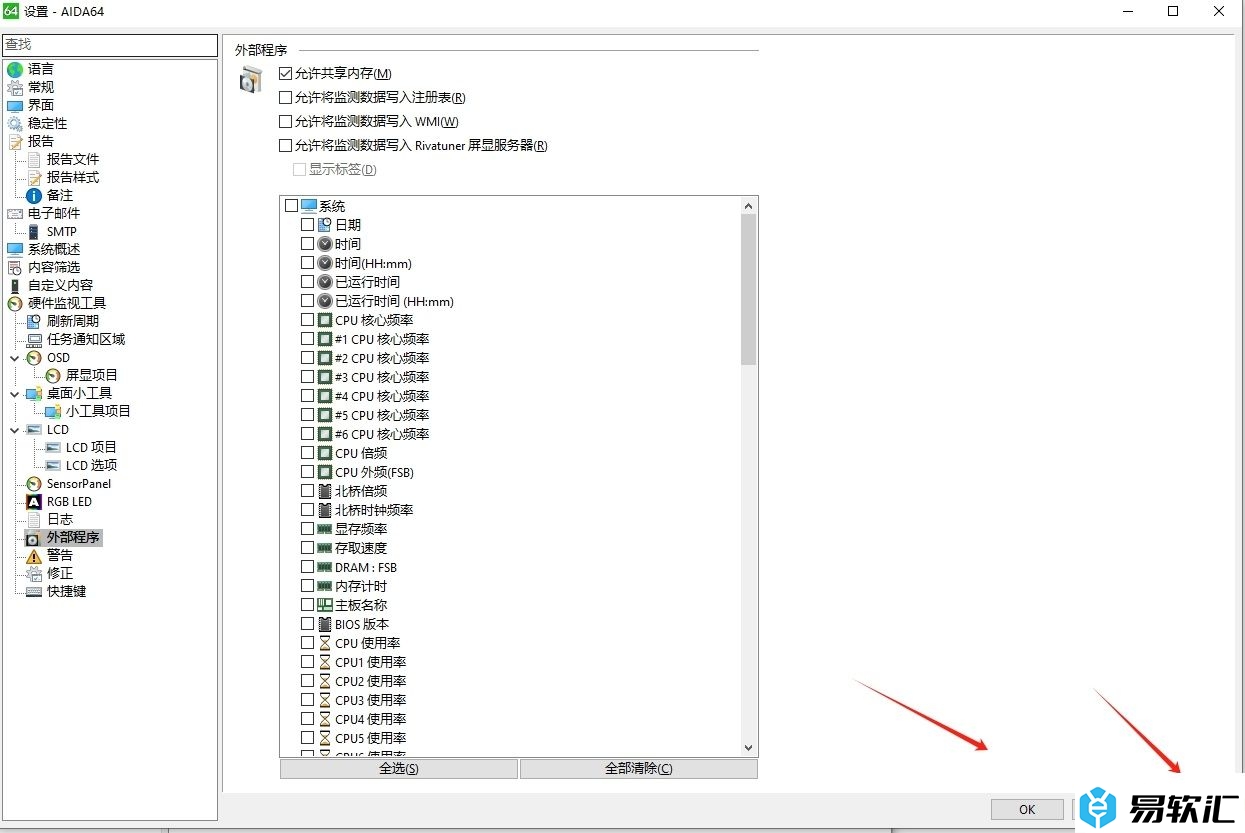Select the 时间(HH:mm) list row
Screen dimensions: 1245x833
[x=373, y=263]
